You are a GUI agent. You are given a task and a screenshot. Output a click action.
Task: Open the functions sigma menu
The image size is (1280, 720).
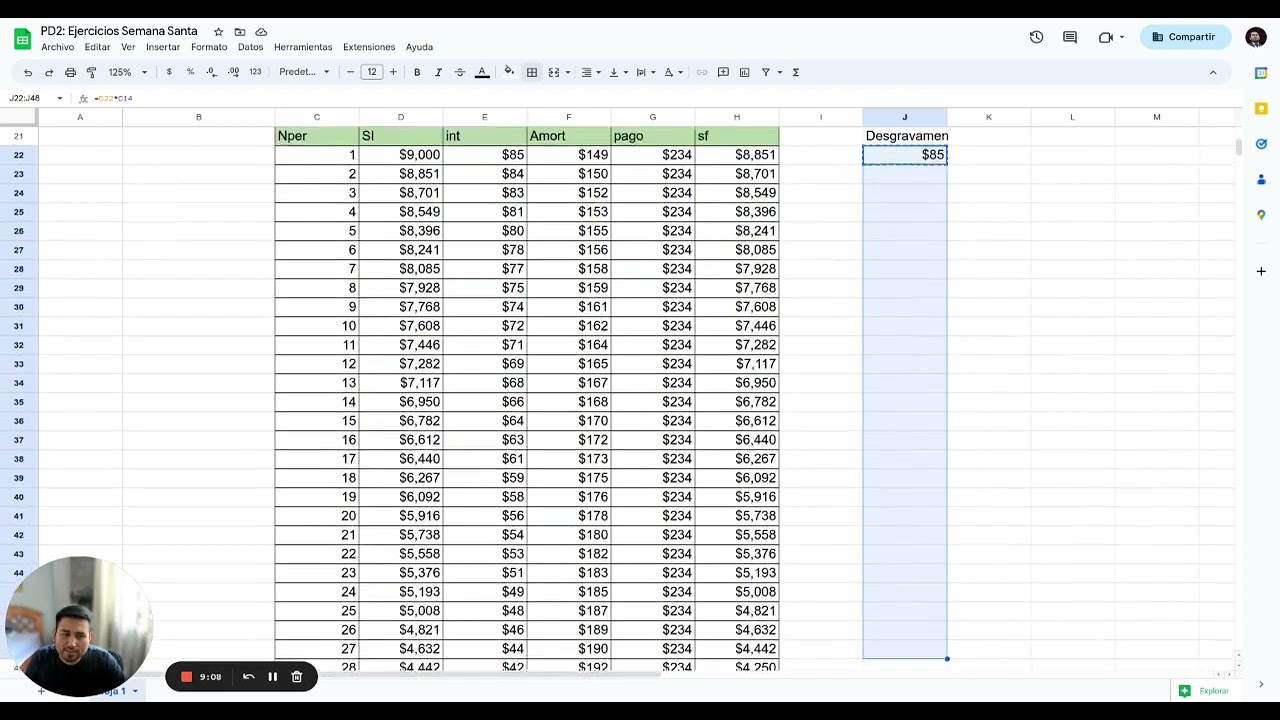(796, 72)
